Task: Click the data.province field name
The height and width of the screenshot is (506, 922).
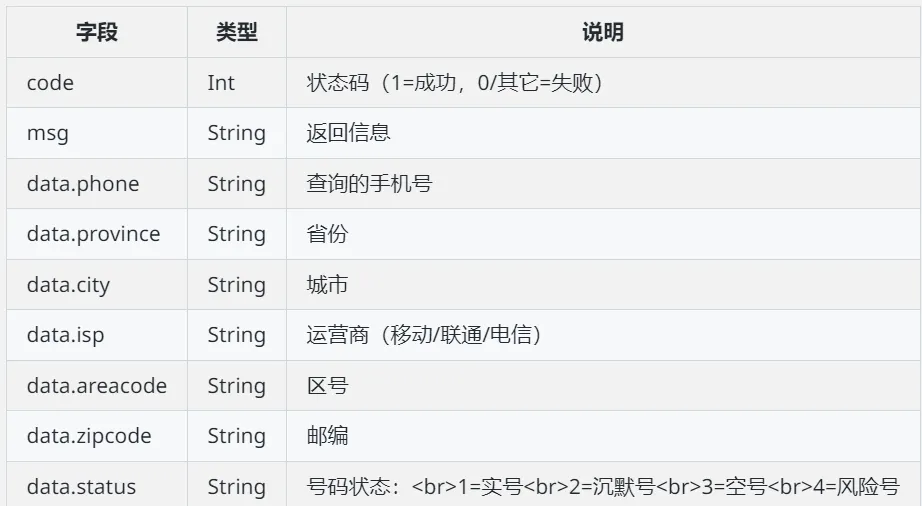Action: point(93,234)
